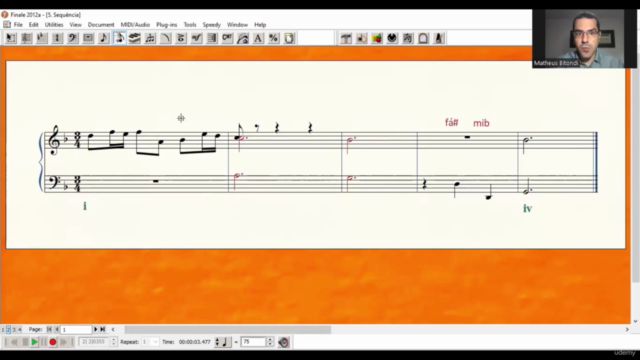Click horizontal scrollbar right arrow
Image resolution: width=640 pixels, height=360 pixels.
pyautogui.click(x=627, y=329)
